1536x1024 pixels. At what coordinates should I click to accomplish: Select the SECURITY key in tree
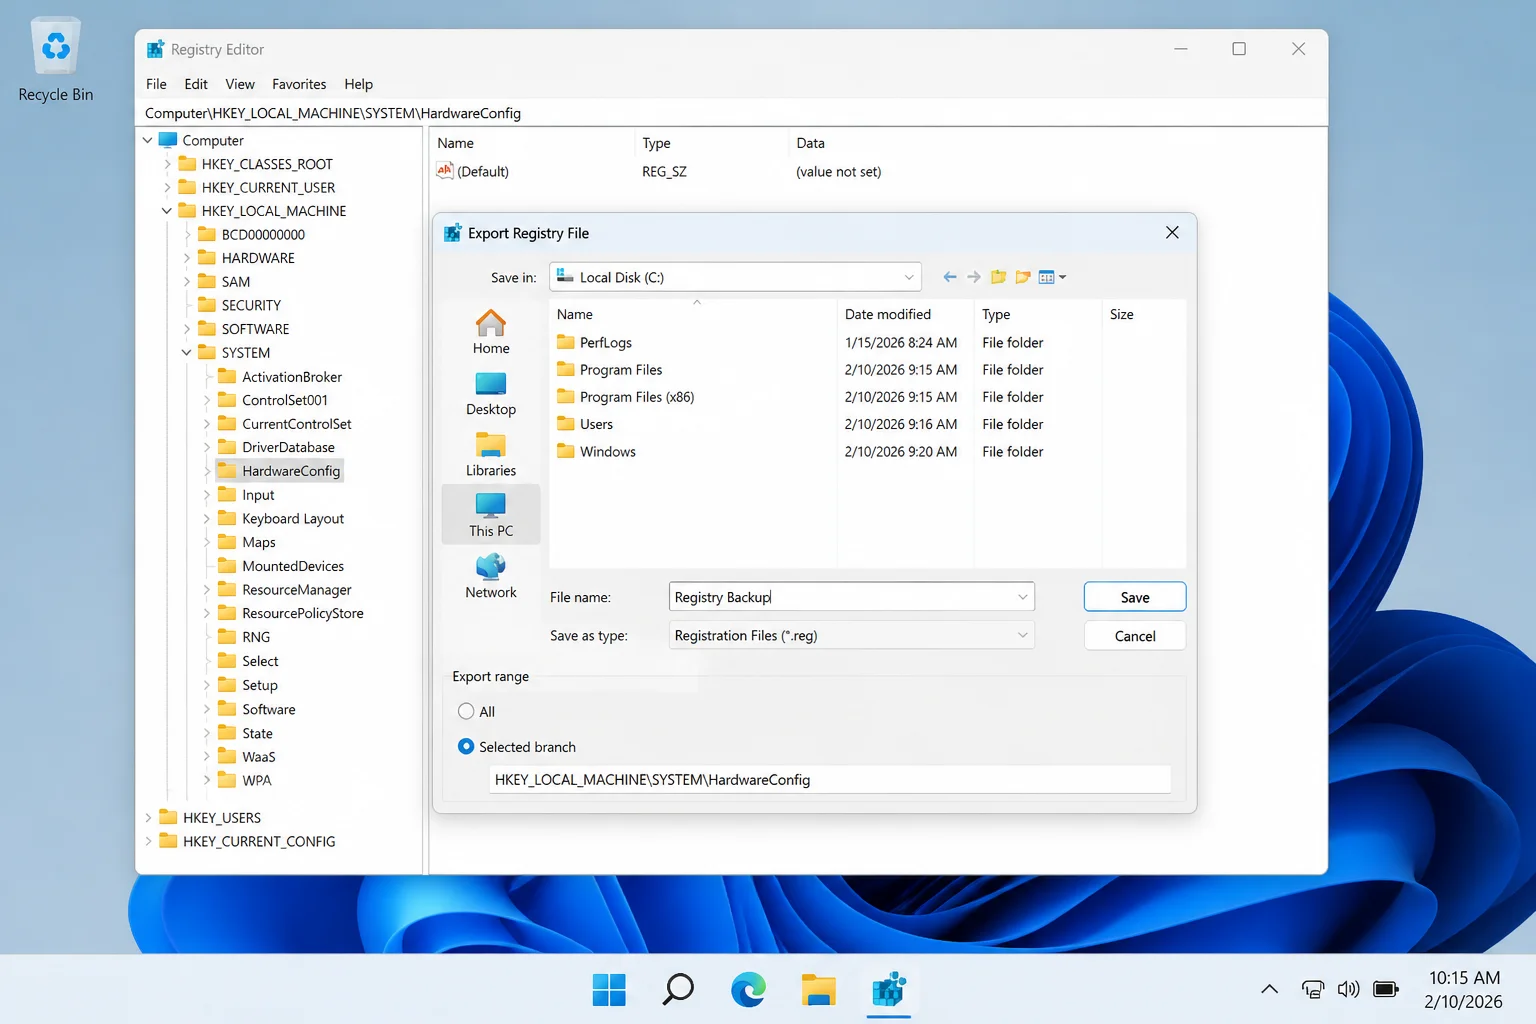pyautogui.click(x=251, y=305)
